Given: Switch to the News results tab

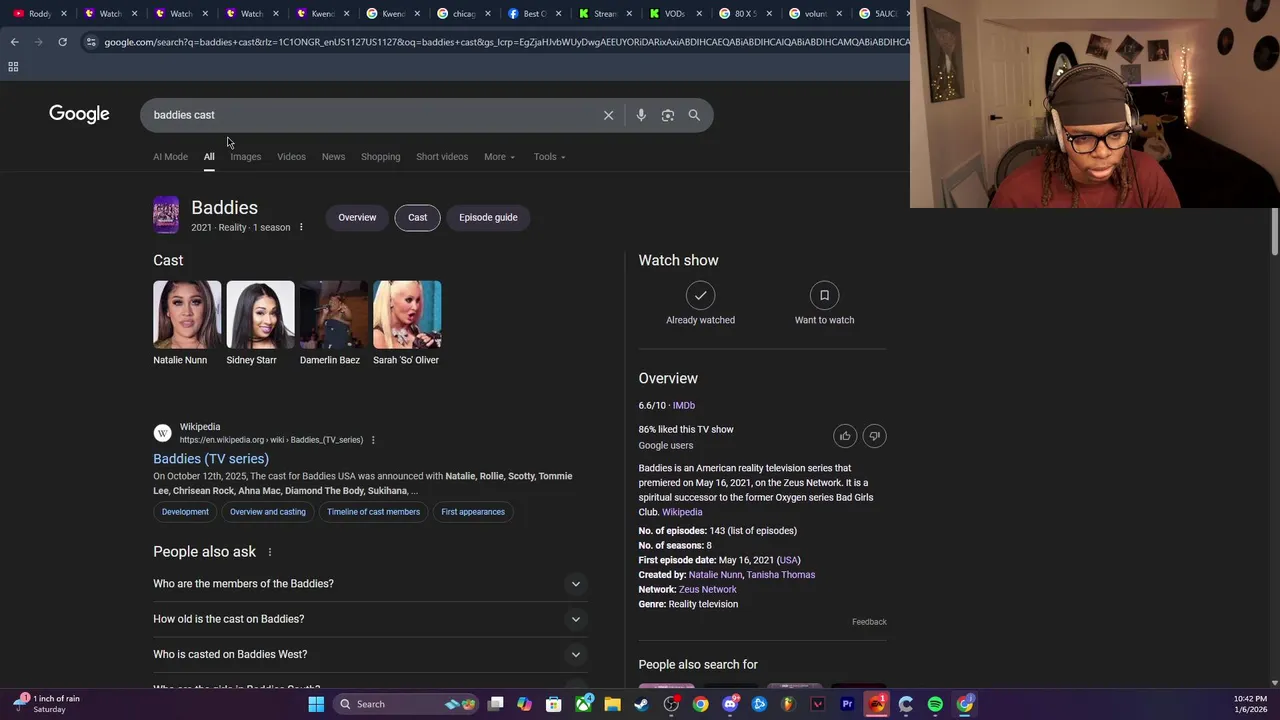Looking at the screenshot, I should pyautogui.click(x=333, y=157).
